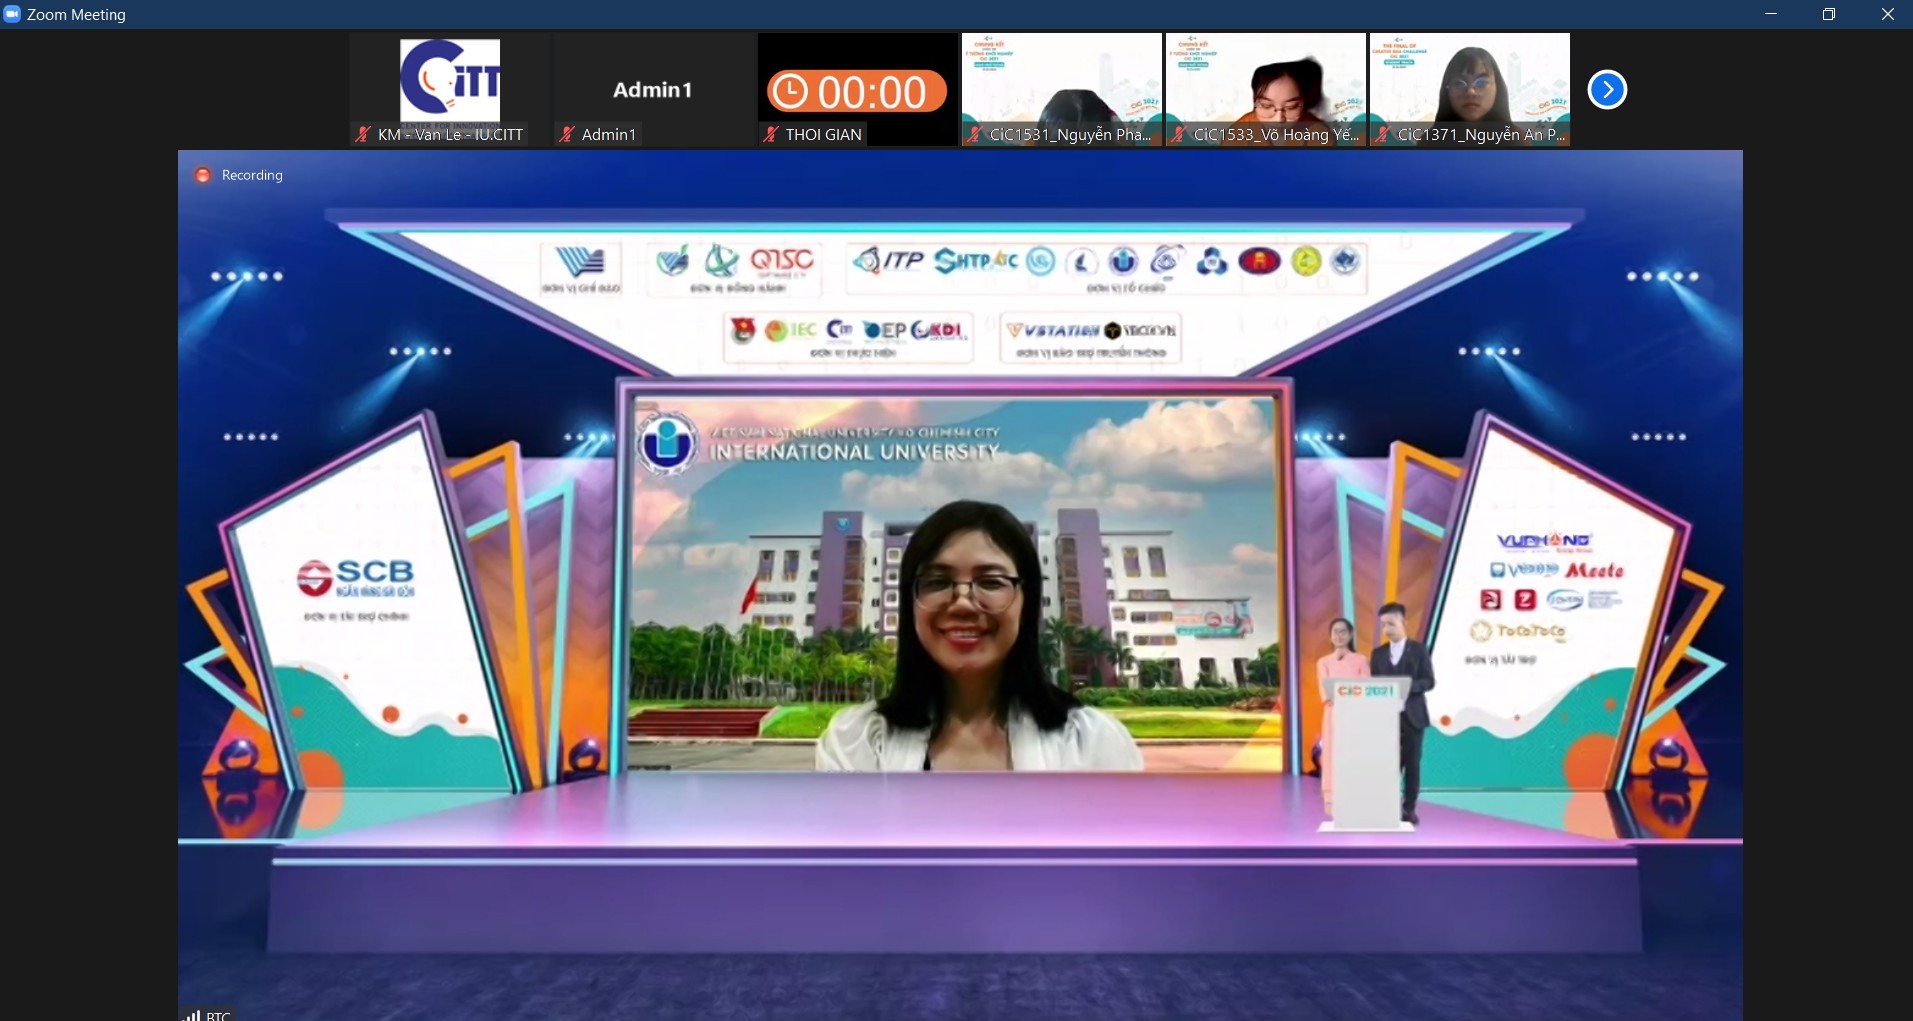Screen dimensions: 1913x1021
Task: Click the signal bars icon next to BTC
Action: point(192,1015)
